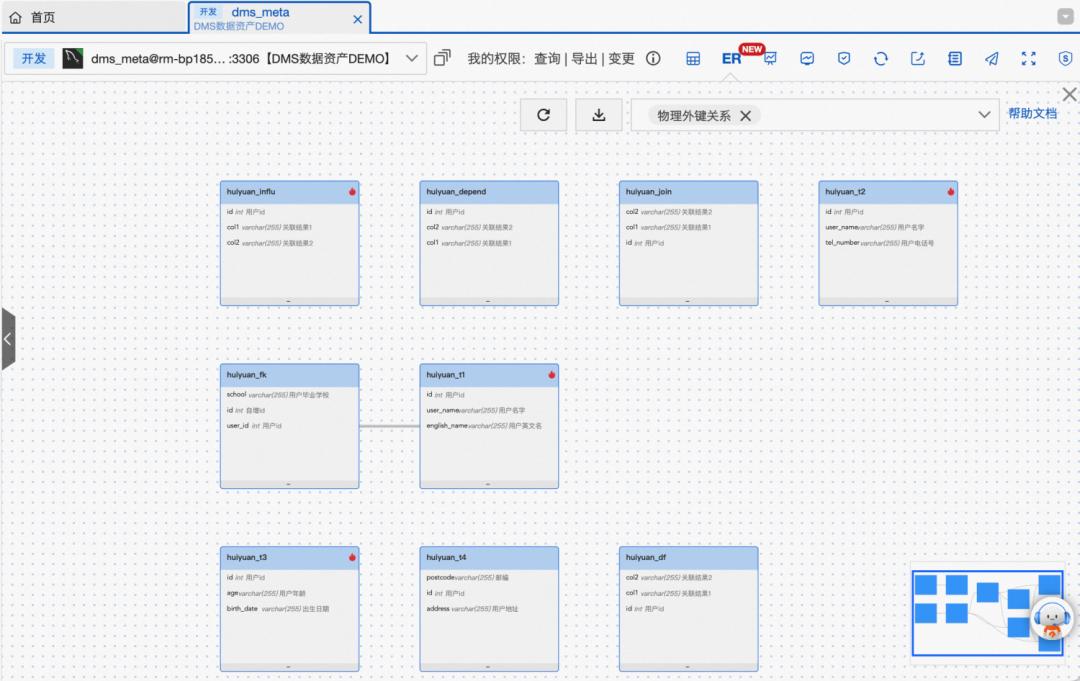Screen dimensions: 1080x681
Task: Click the info icon next to 变更
Action: 653,58
